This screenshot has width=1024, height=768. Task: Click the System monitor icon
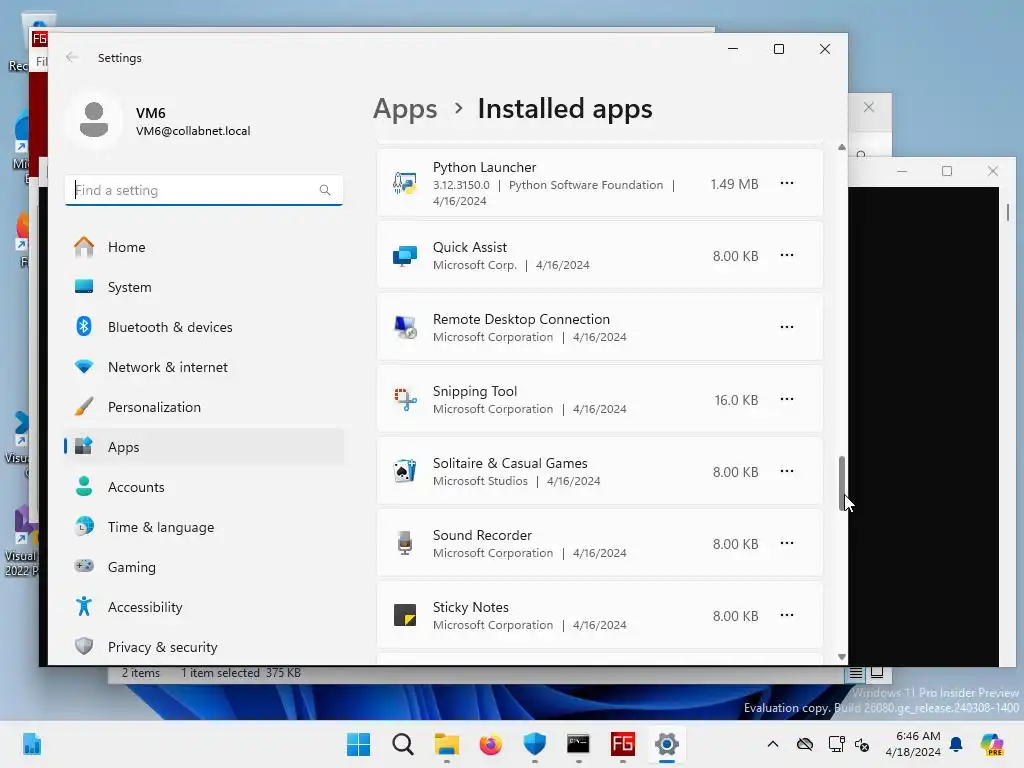click(84, 286)
